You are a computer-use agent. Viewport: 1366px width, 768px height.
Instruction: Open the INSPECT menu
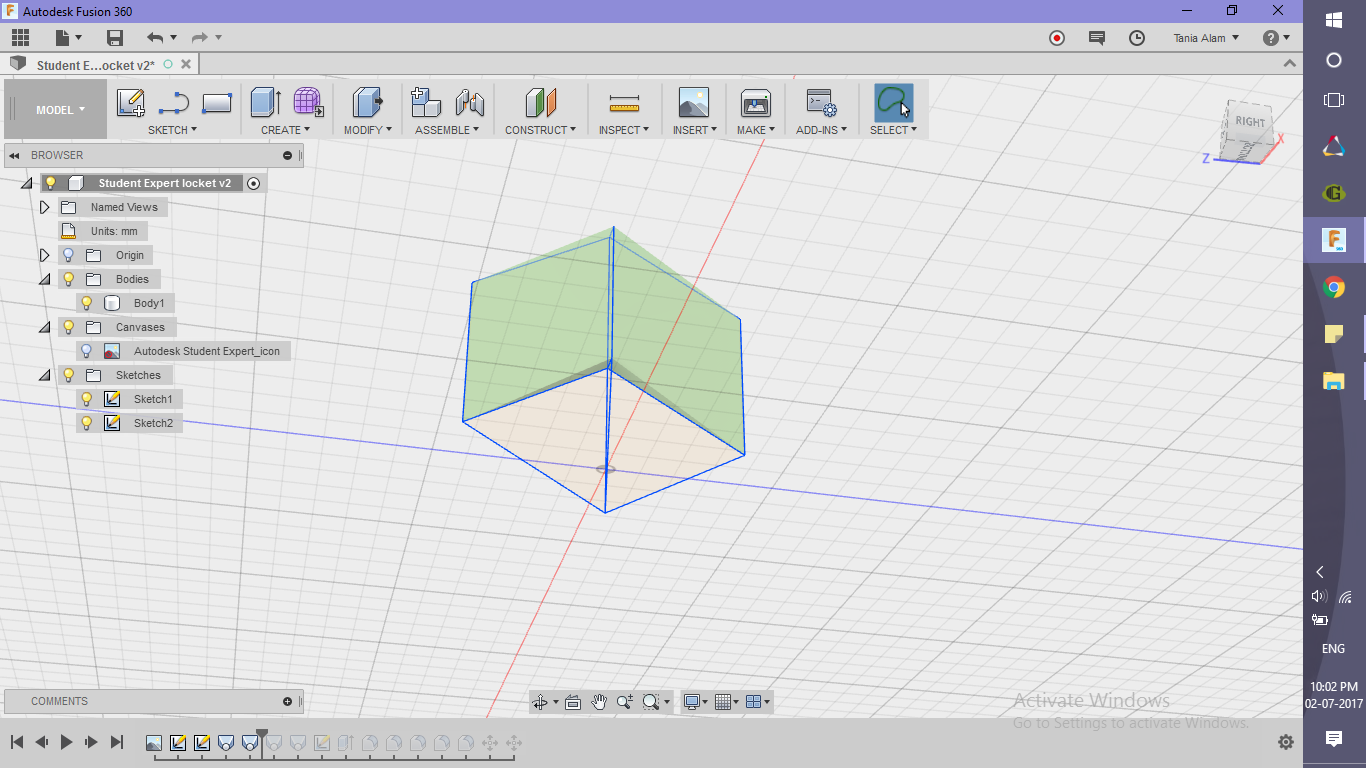tap(624, 130)
